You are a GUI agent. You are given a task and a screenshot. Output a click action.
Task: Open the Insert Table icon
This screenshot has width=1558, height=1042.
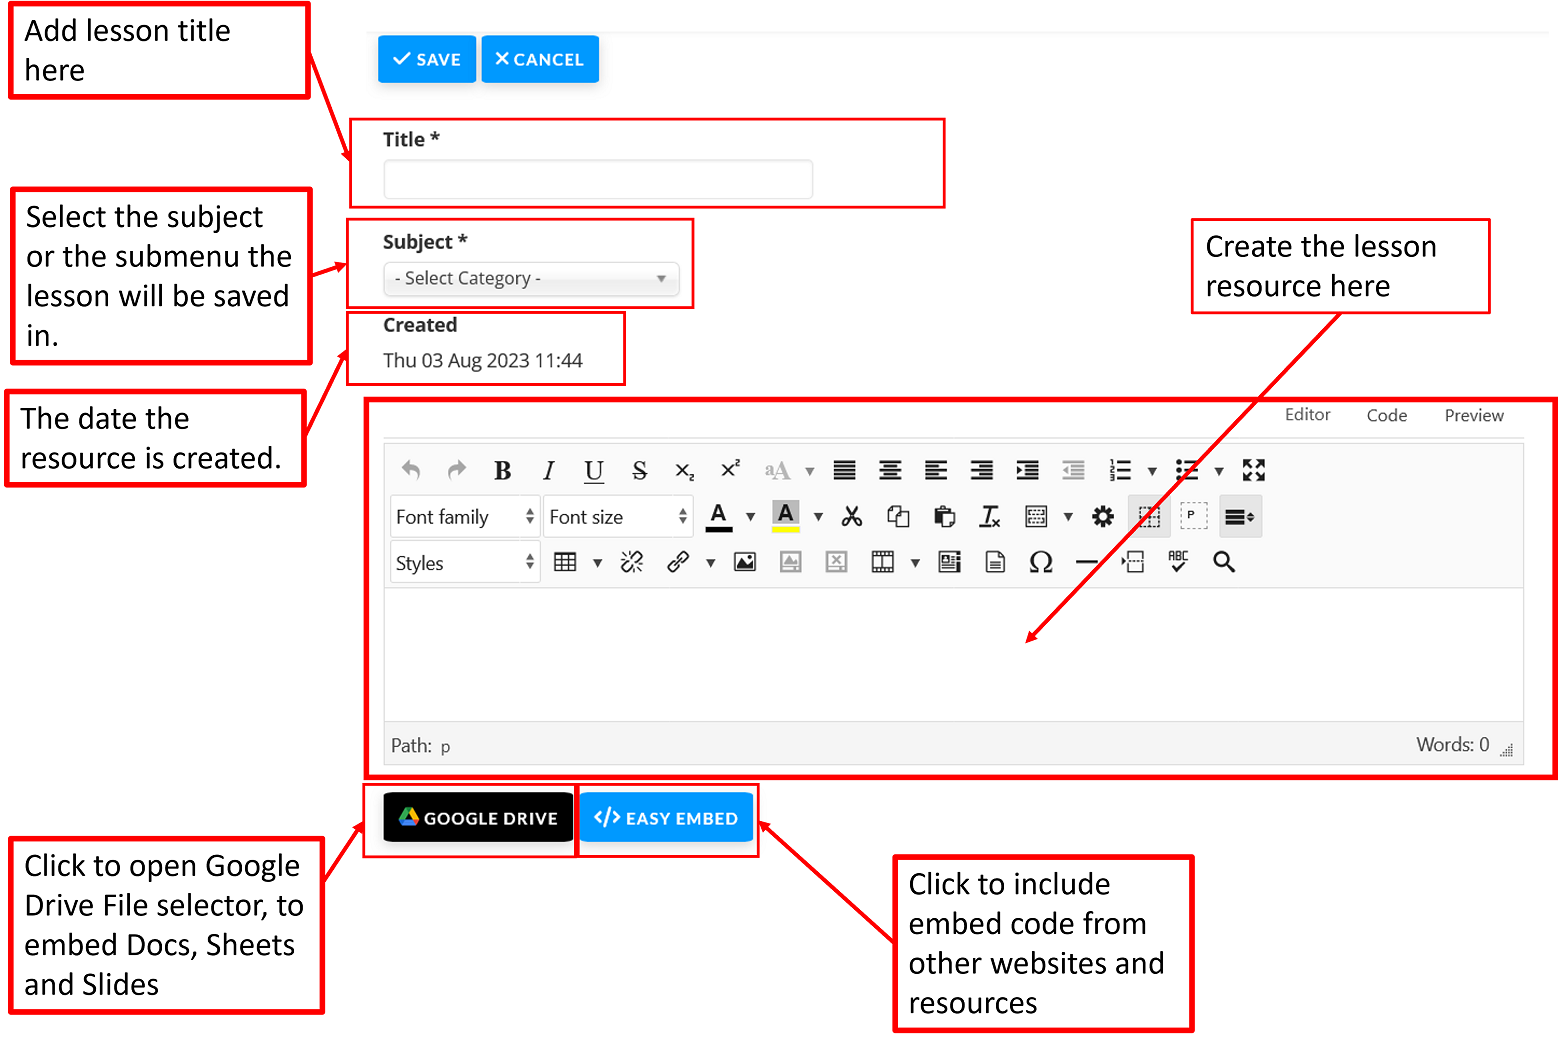point(567,562)
